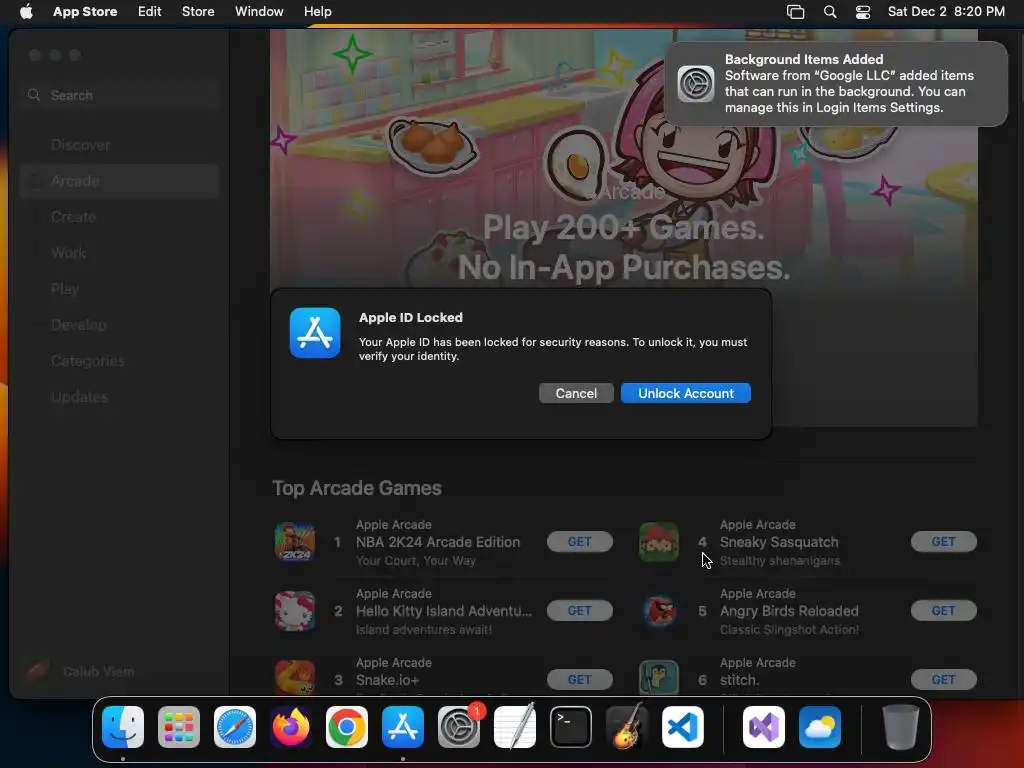Click the Unlock Account button
The image size is (1024, 768).
point(685,393)
